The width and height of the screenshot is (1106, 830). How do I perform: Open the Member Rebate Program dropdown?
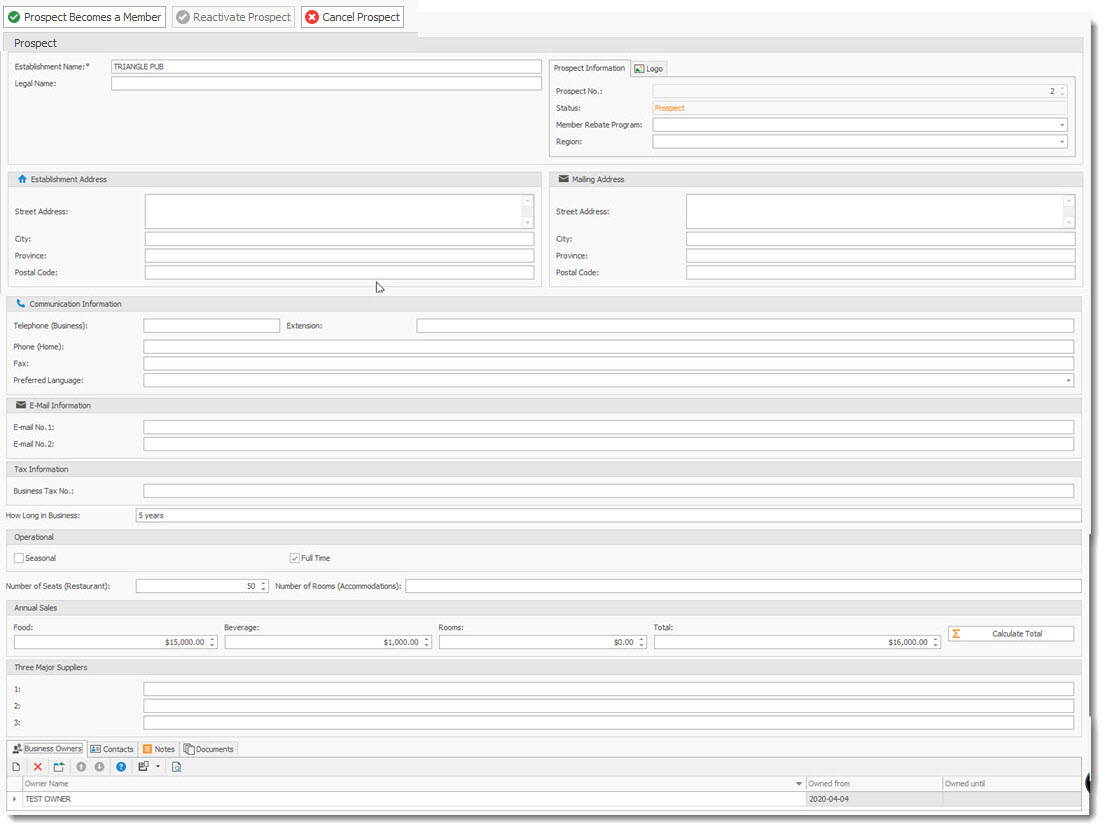tap(1063, 124)
